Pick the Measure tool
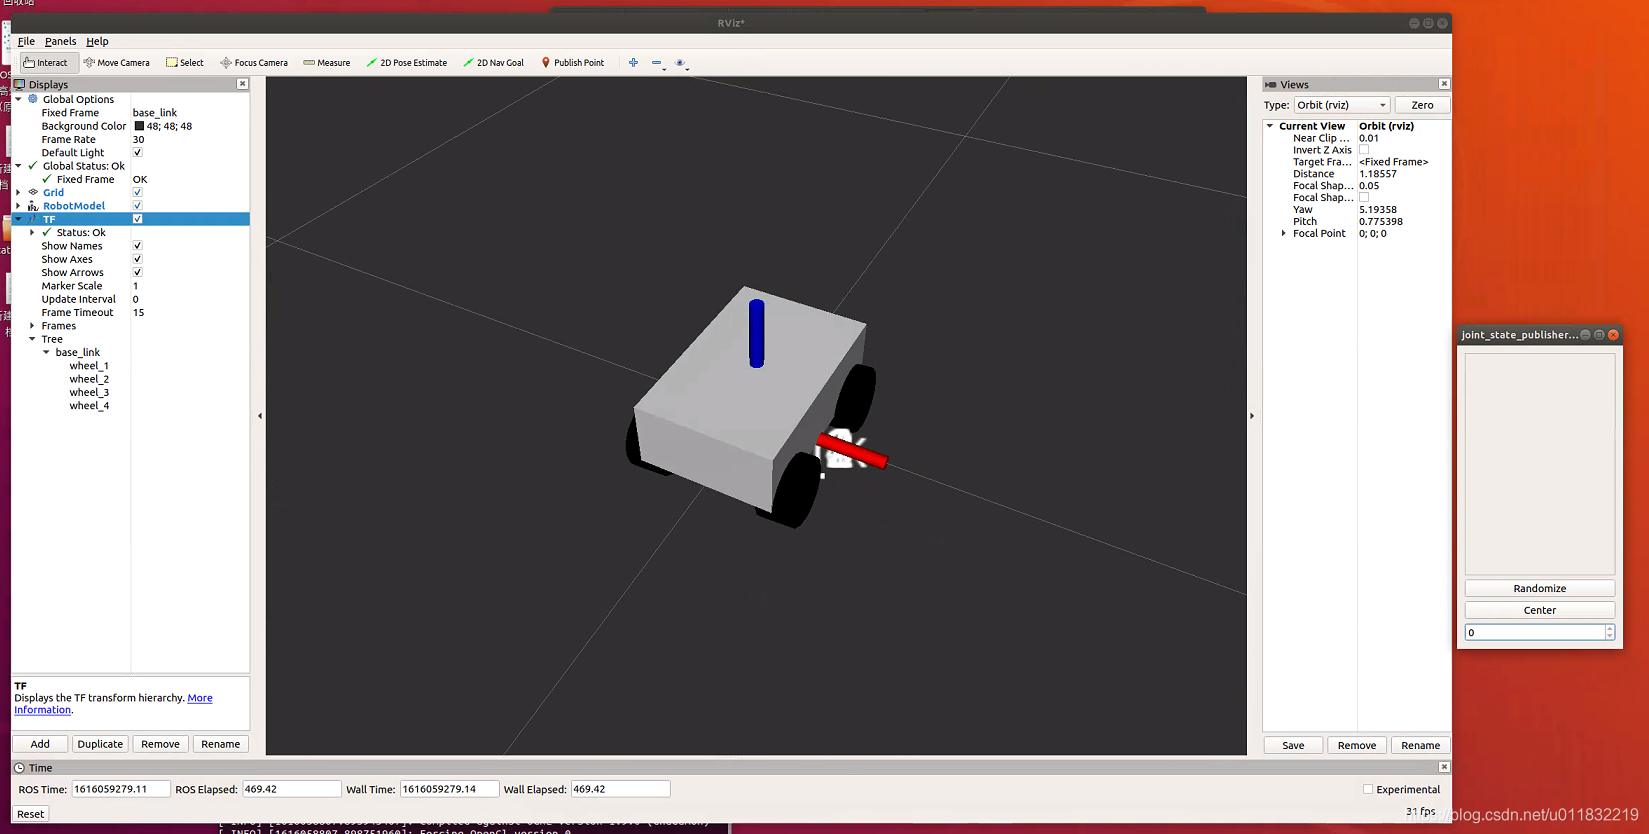 click(327, 63)
